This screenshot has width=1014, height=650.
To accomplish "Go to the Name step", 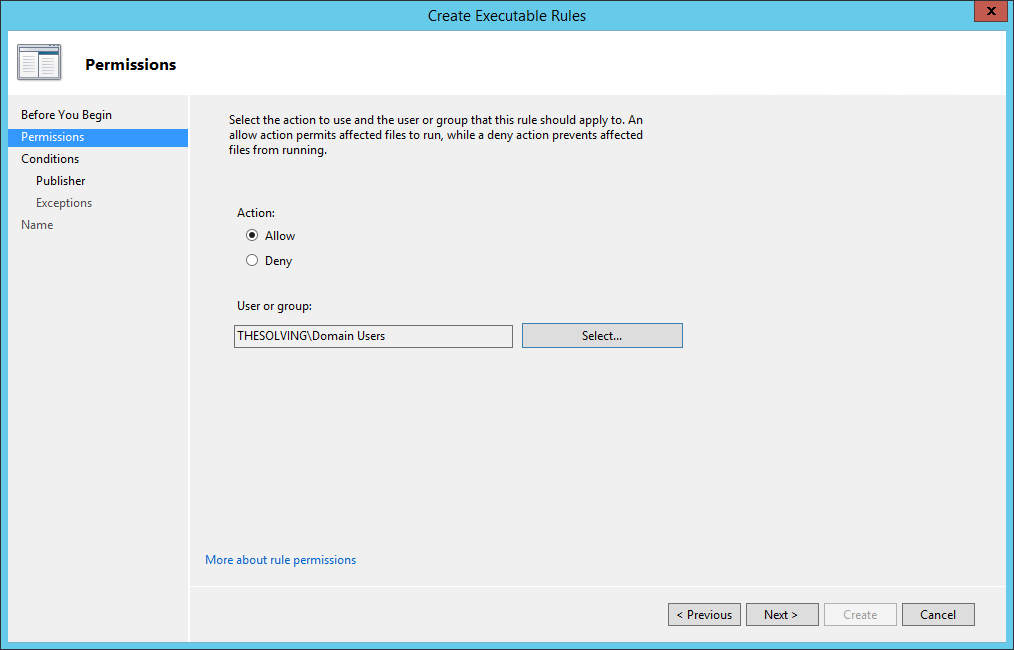I will point(37,224).
